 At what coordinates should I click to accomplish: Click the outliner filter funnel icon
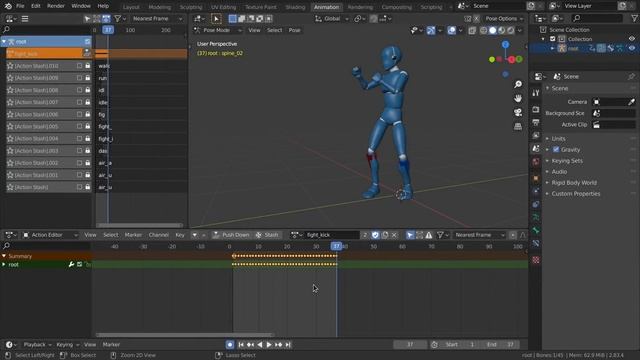[634, 18]
